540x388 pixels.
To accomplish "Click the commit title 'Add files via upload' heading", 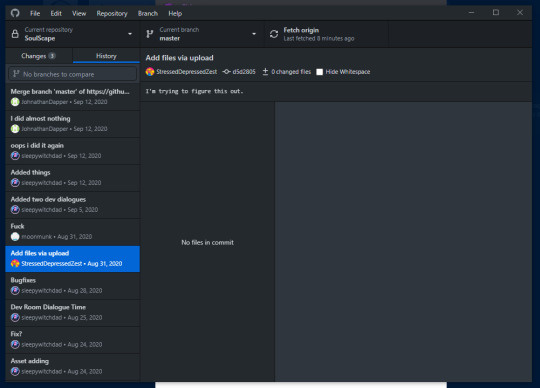I will [x=179, y=58].
